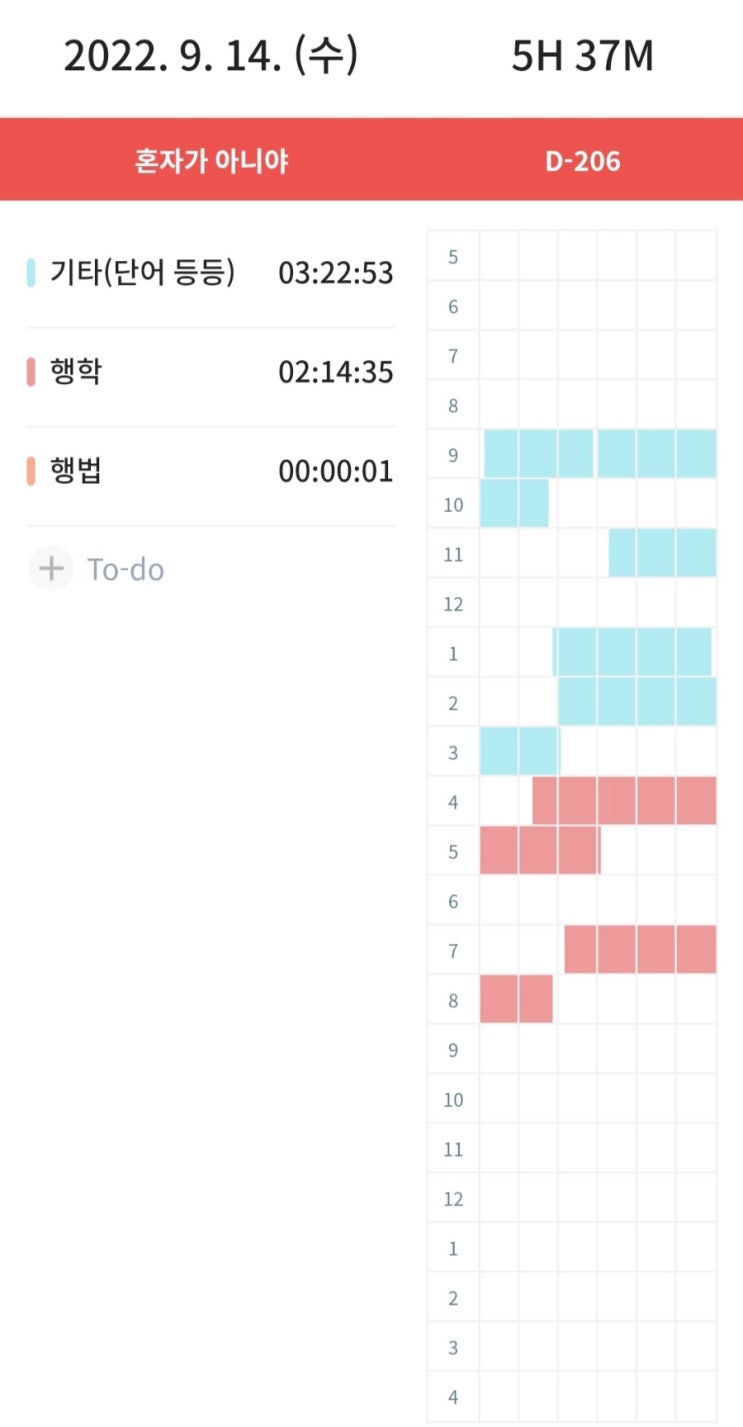Open the D-206 day counter
Image resolution: width=743 pixels, height=1427 pixels.
coord(582,161)
